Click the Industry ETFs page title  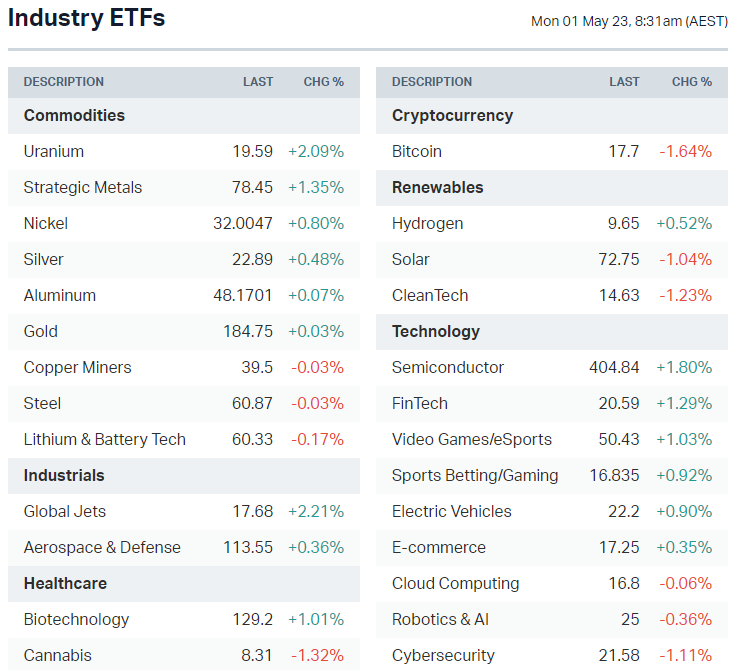tap(87, 18)
